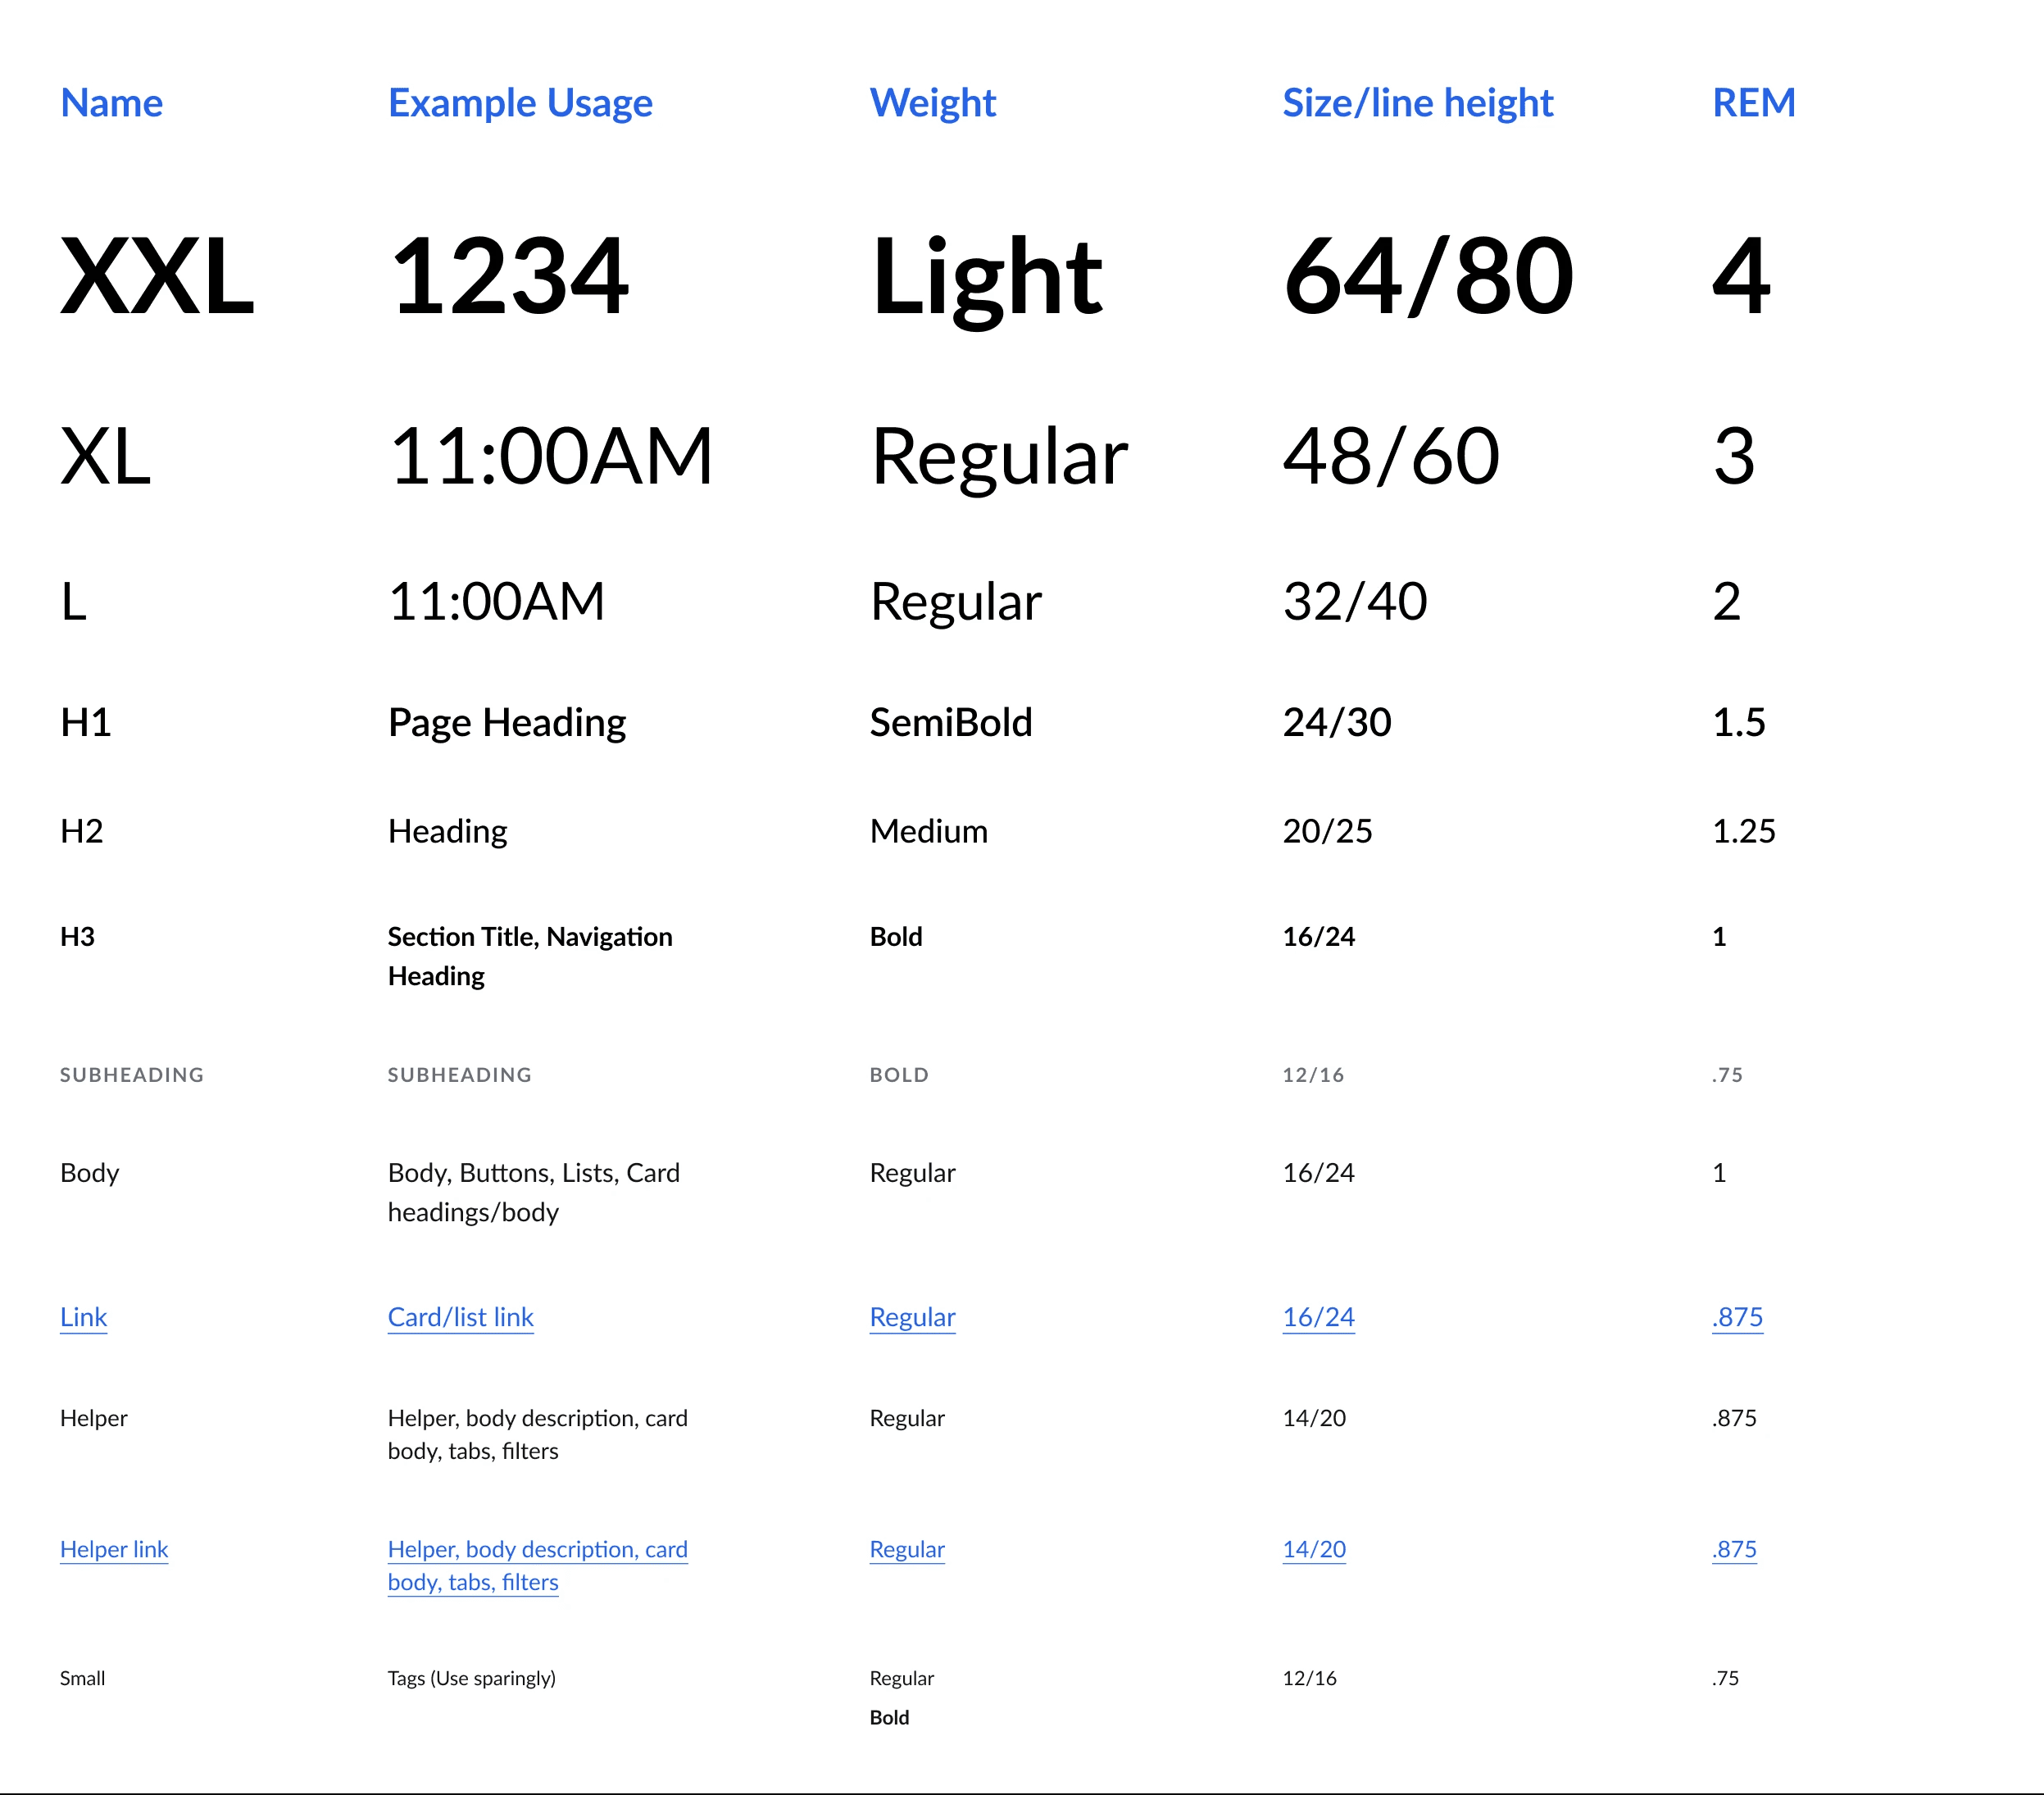The width and height of the screenshot is (2044, 1795).
Task: Click the 'Card/list link' hyperlink
Action: click(460, 1317)
